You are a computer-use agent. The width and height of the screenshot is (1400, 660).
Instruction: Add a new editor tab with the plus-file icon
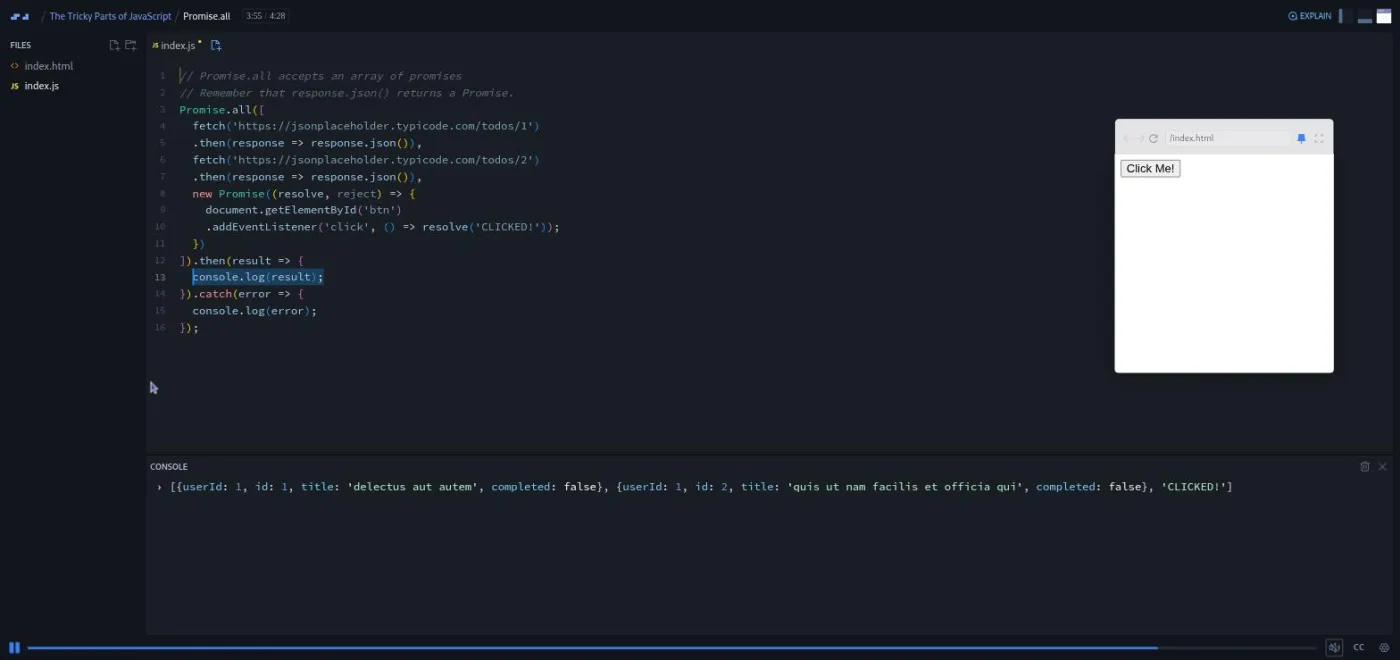point(215,45)
